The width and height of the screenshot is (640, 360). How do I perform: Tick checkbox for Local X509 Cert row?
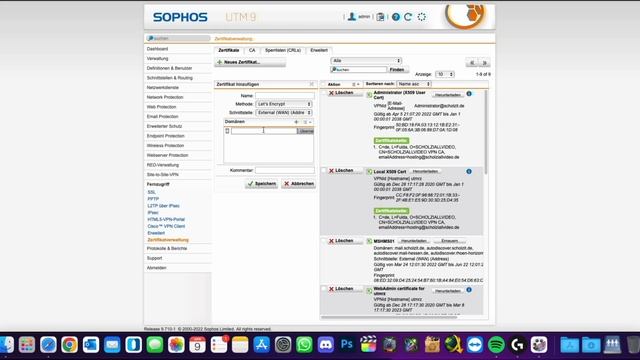324,171
